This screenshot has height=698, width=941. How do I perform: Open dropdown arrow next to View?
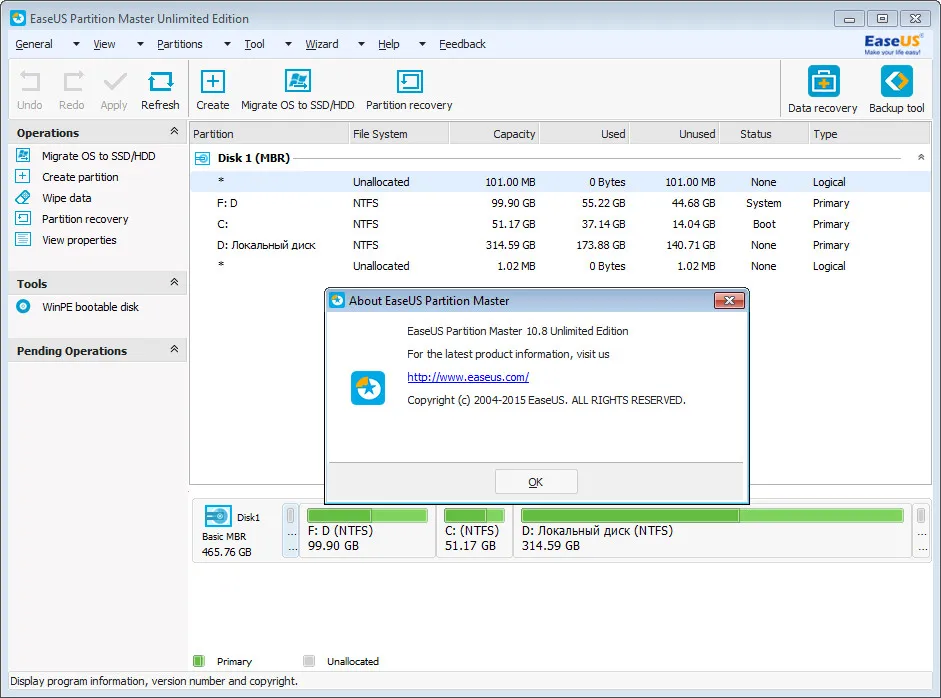[x=140, y=44]
